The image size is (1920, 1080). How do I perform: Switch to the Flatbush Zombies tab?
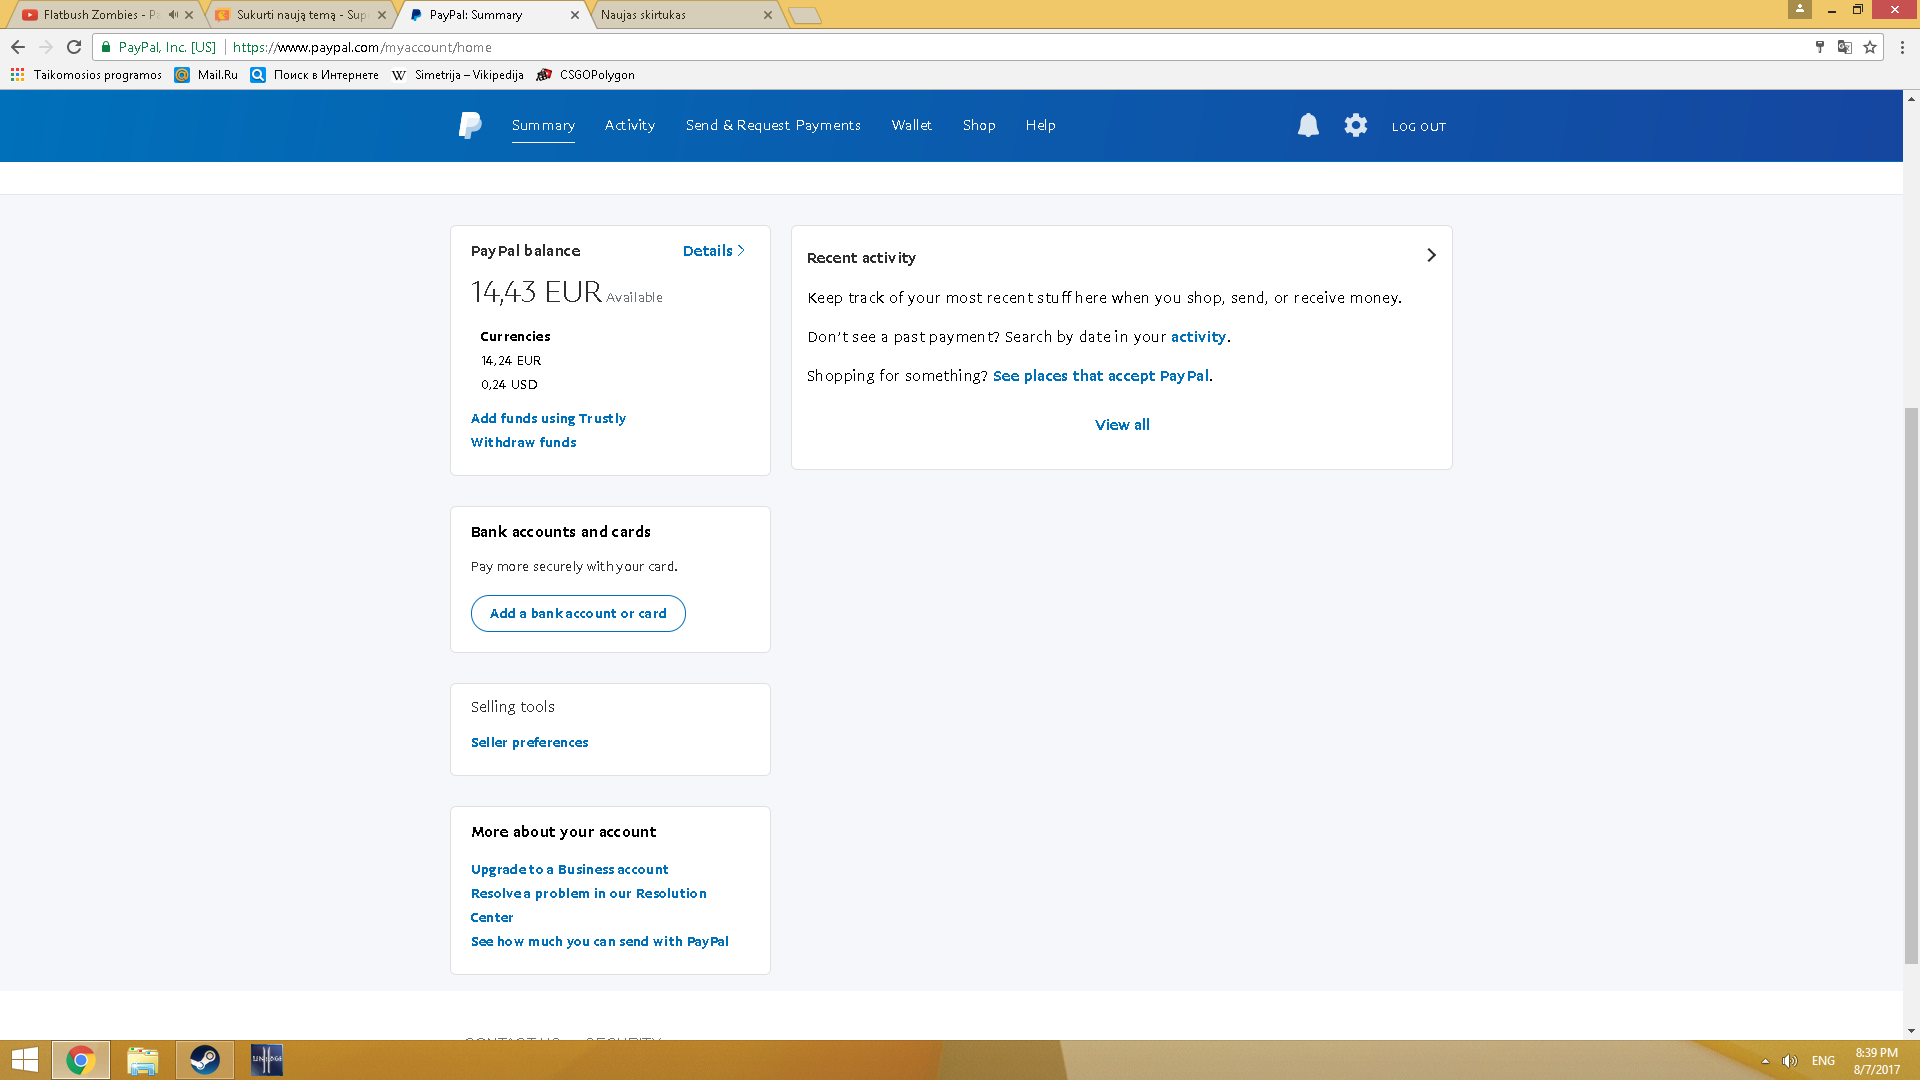100,15
